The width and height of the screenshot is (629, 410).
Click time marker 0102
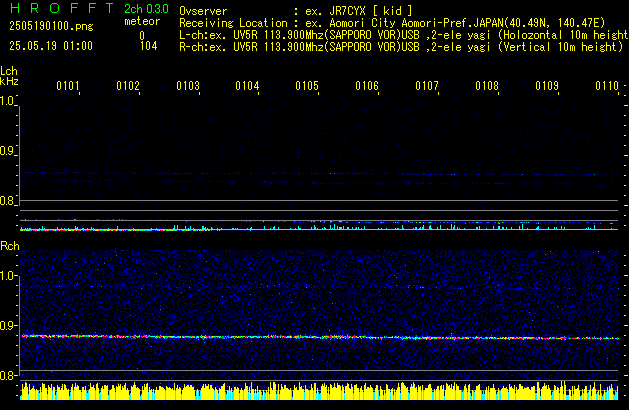pos(128,86)
